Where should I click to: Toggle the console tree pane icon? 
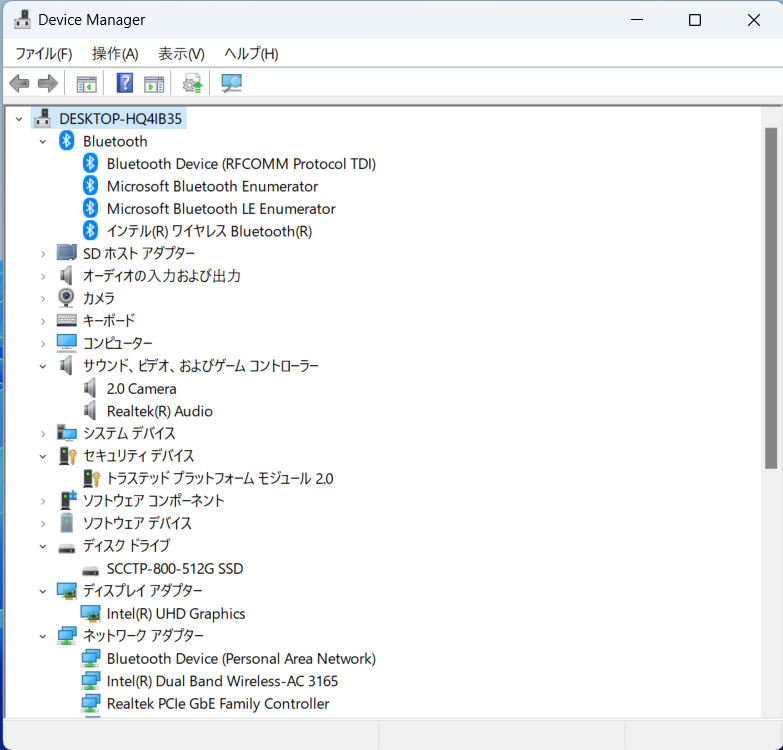point(86,83)
